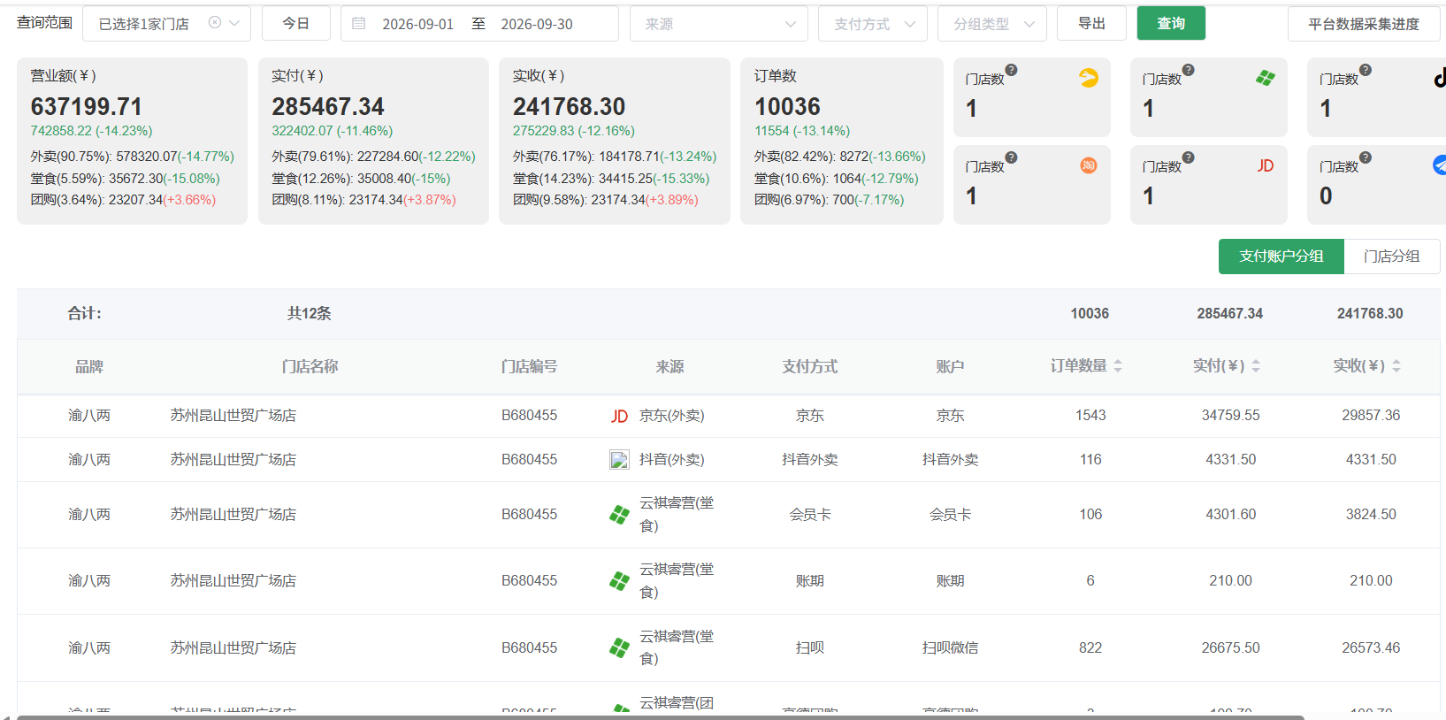Click the 实收 amount 3824.50 cell

coord(1370,515)
